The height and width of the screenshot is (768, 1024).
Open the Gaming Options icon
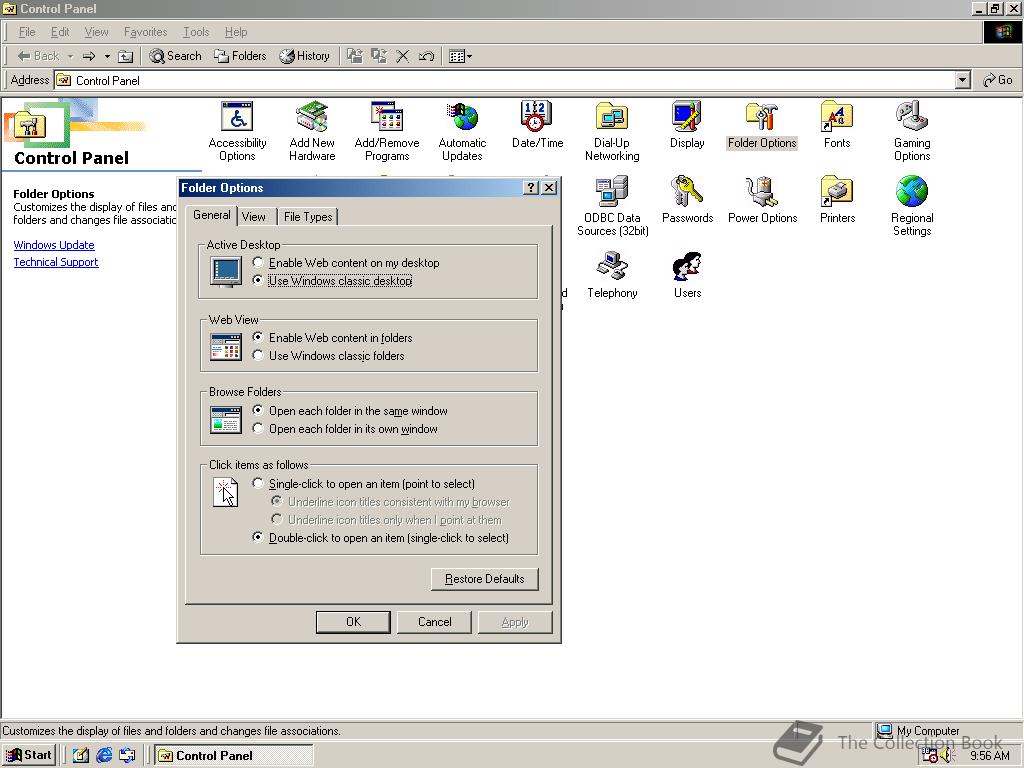912,131
